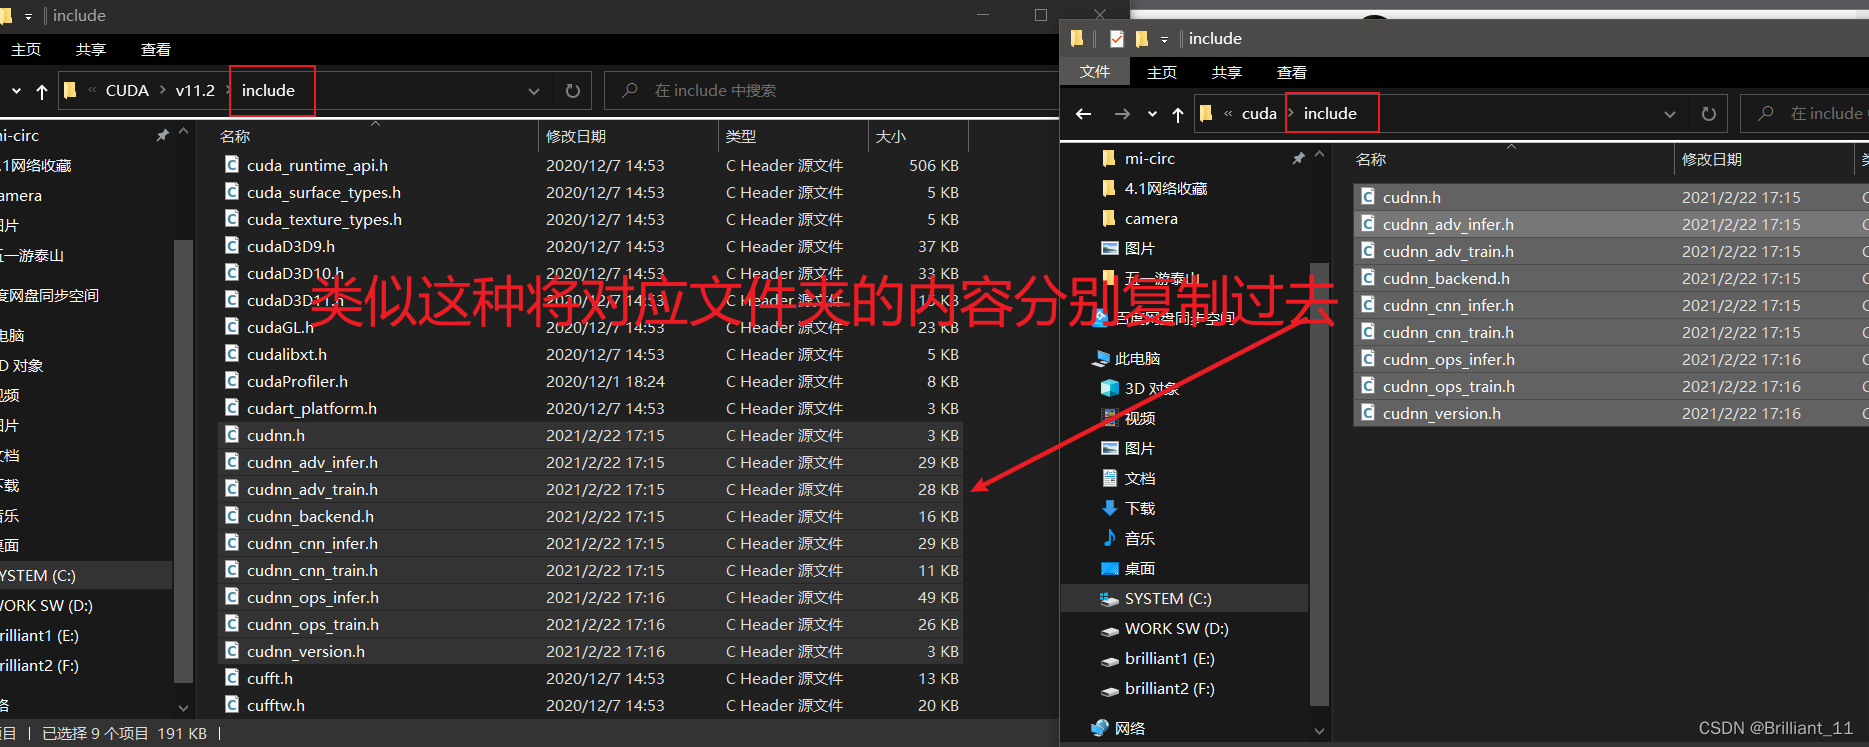This screenshot has height=747, width=1869.
Task: Click v11.2 breadcrumb in left address bar
Action: pos(195,90)
